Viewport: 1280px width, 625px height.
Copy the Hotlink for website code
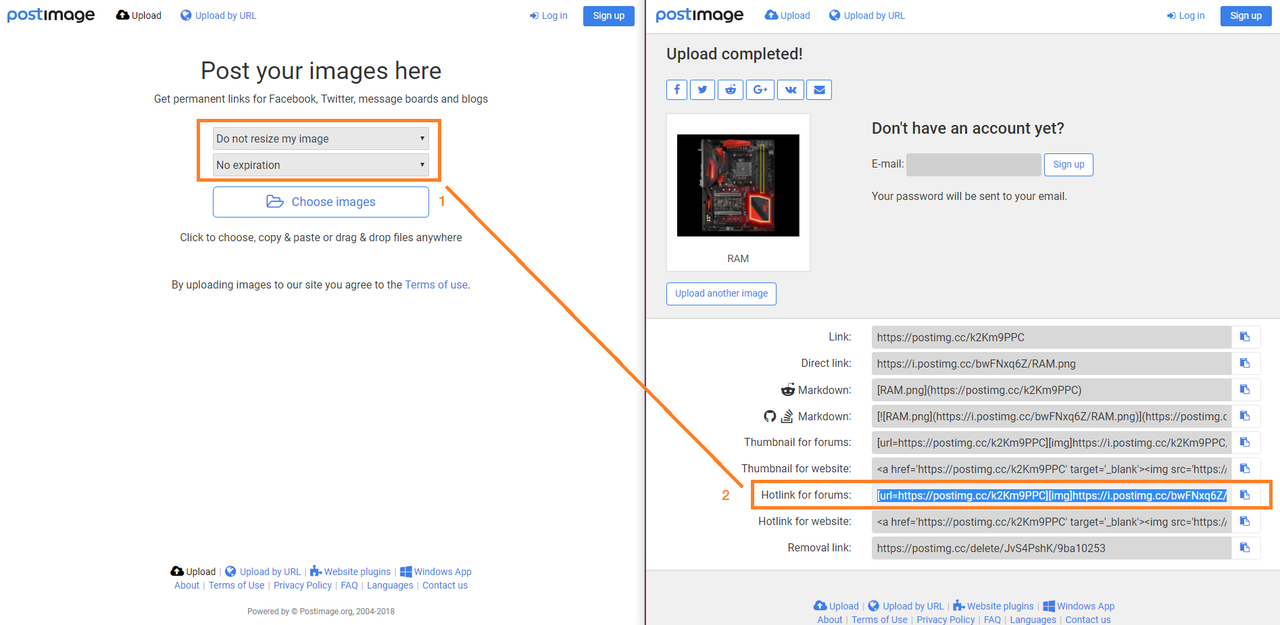point(1245,521)
